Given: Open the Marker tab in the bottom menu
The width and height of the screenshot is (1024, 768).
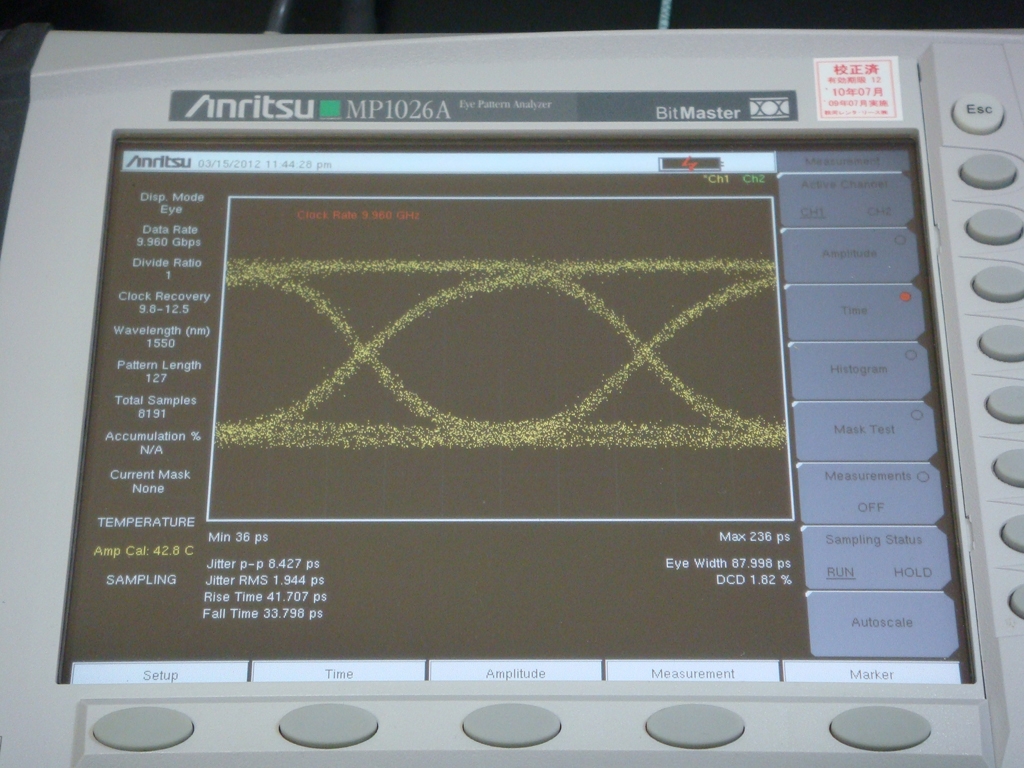Looking at the screenshot, I should tap(871, 674).
